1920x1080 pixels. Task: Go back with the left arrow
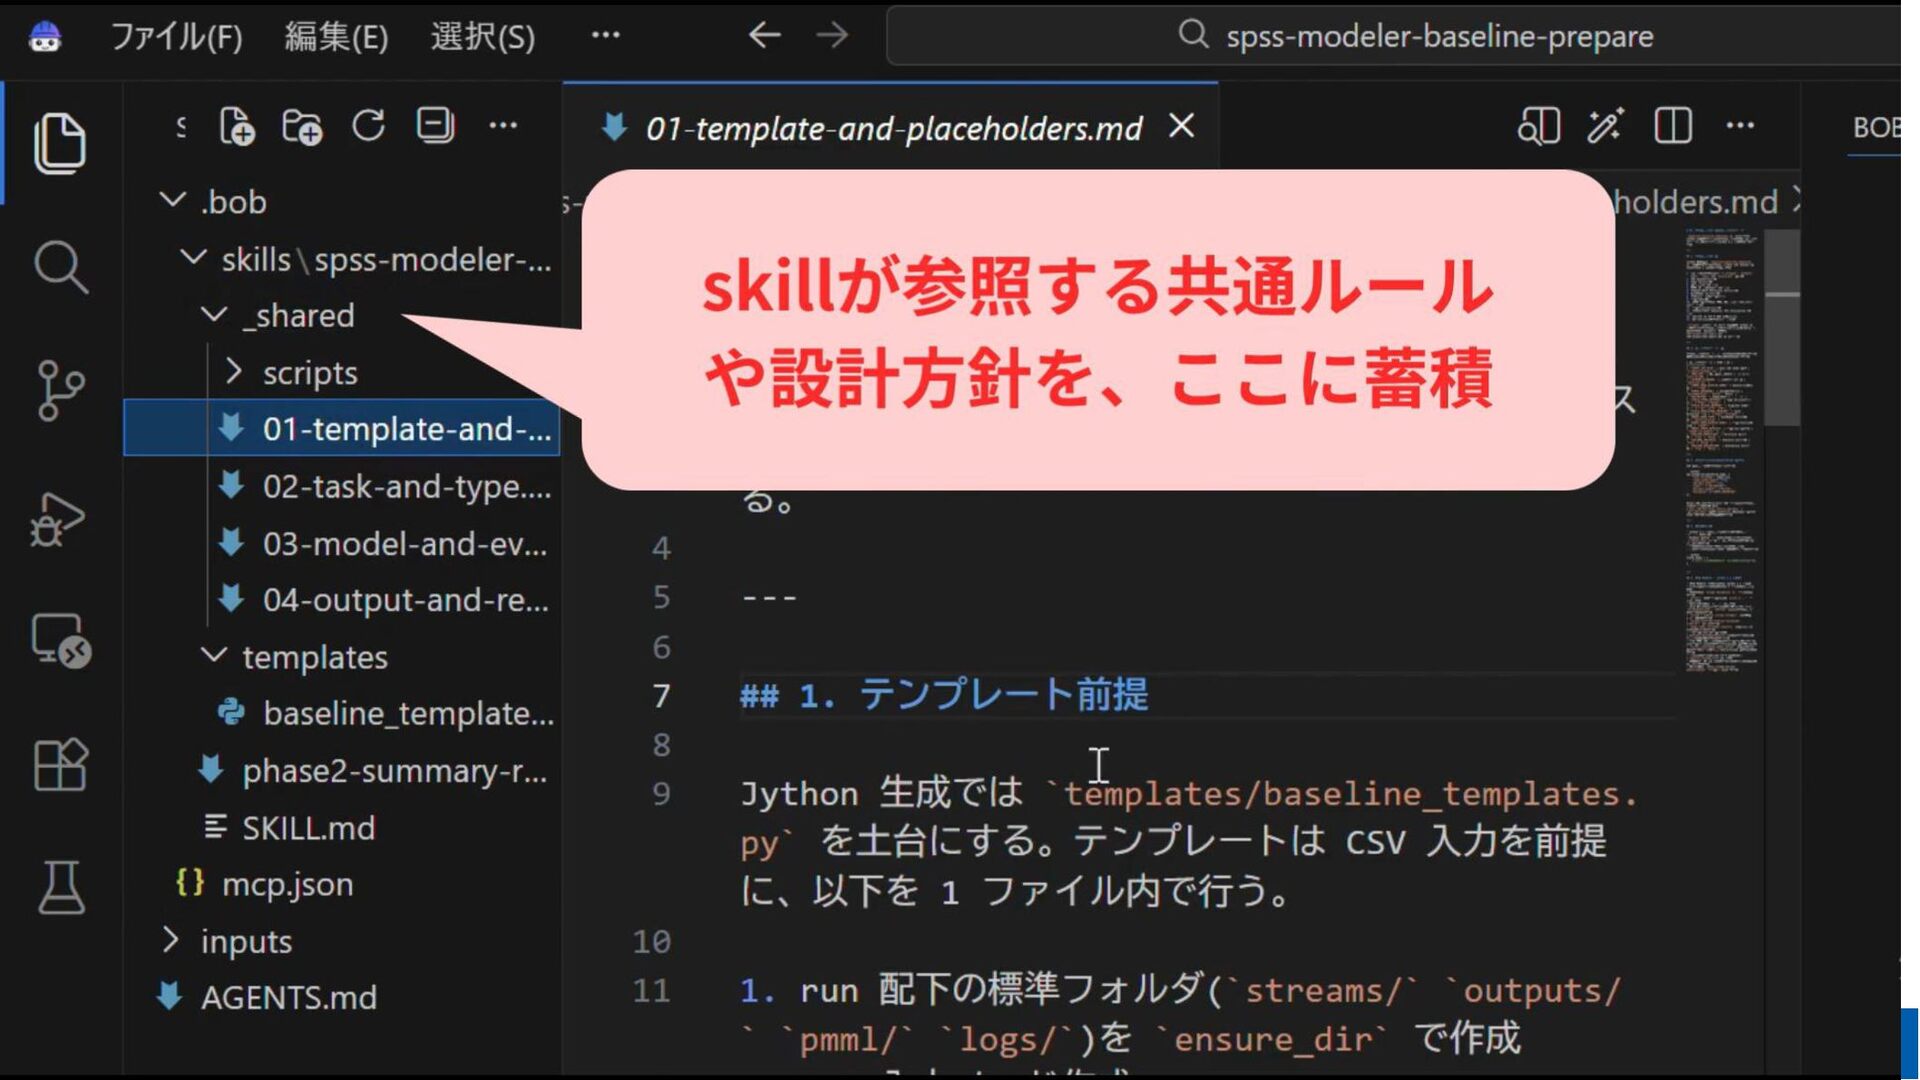(x=764, y=36)
